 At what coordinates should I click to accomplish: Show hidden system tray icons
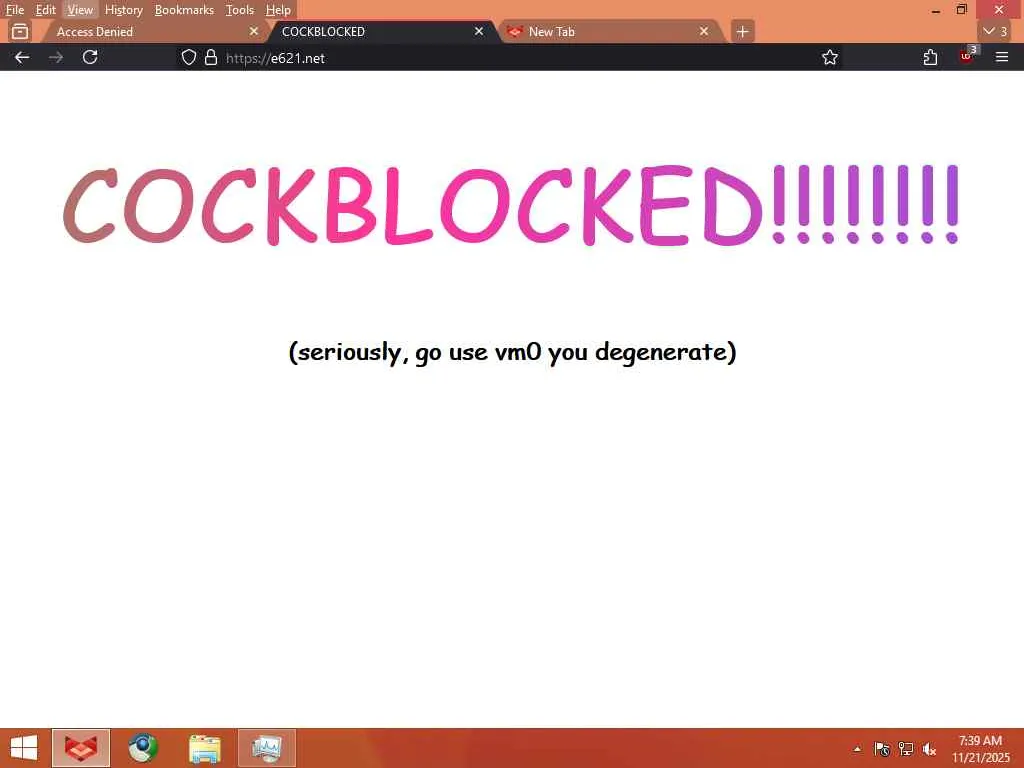[x=857, y=749]
